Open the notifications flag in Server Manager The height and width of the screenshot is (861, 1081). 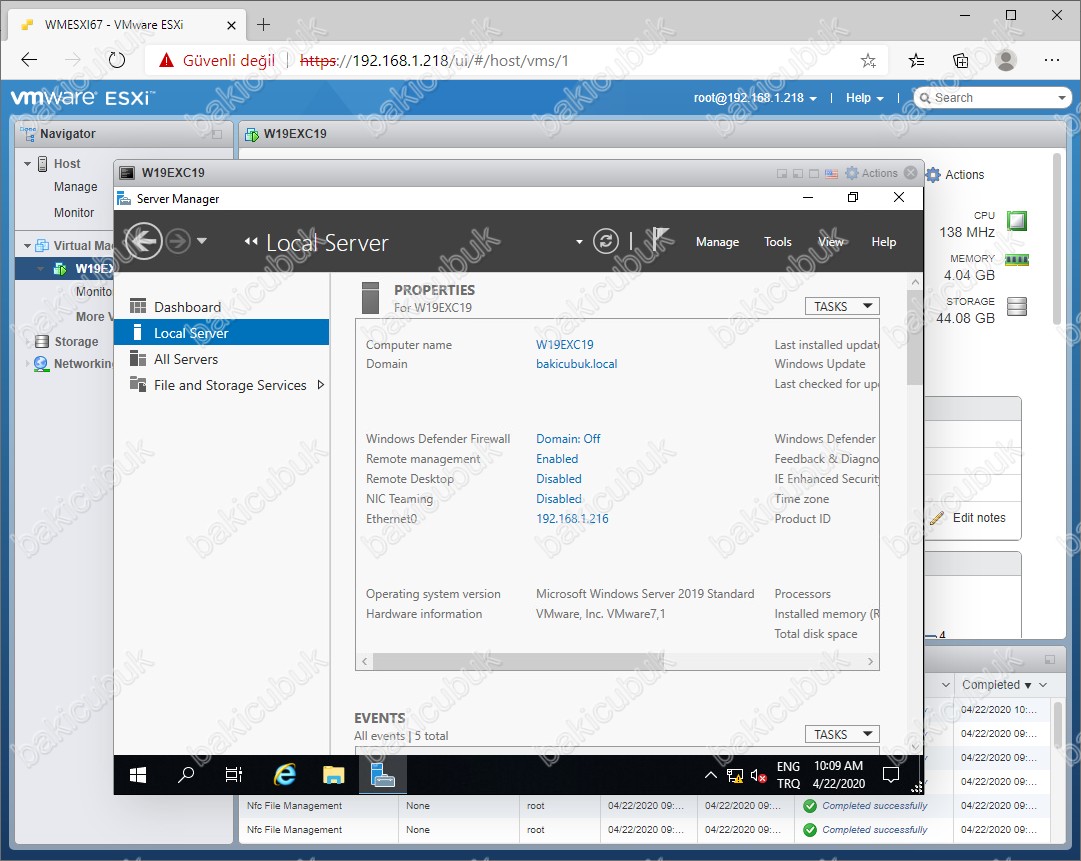click(660, 241)
